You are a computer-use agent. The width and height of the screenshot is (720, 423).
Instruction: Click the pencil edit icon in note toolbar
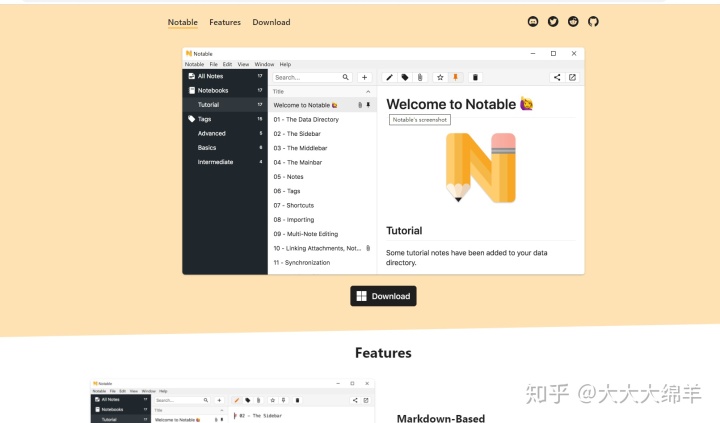pos(389,77)
